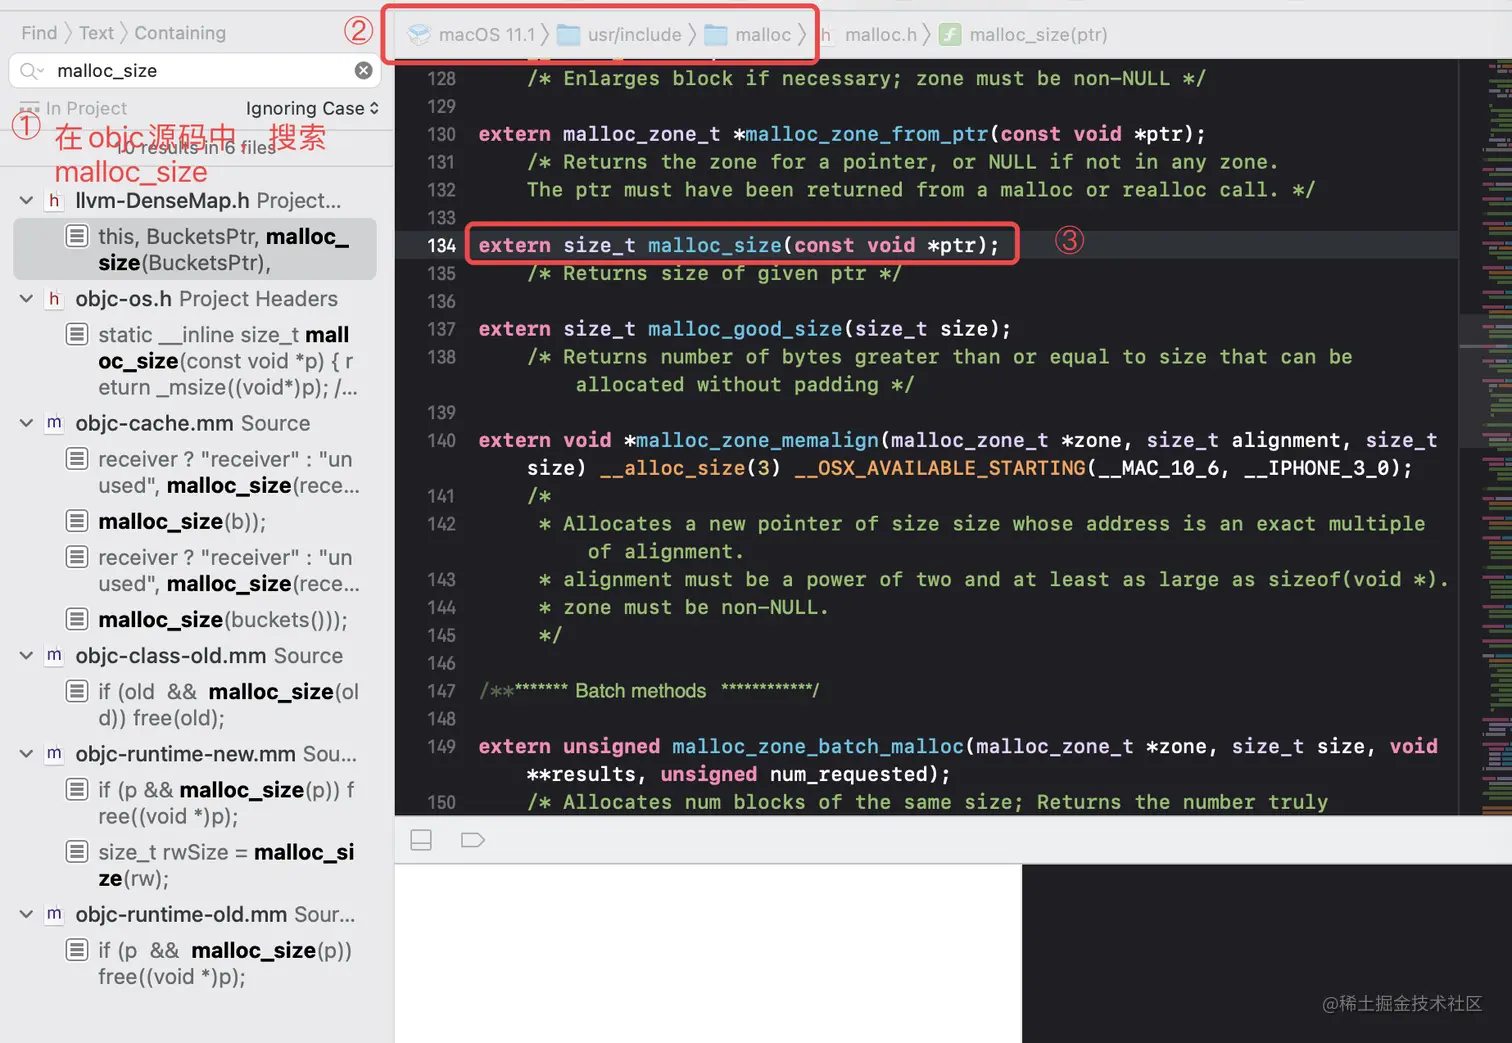Open the malloc folder jump bar segment
Viewport: 1512px width, 1043px height.
coord(748,35)
